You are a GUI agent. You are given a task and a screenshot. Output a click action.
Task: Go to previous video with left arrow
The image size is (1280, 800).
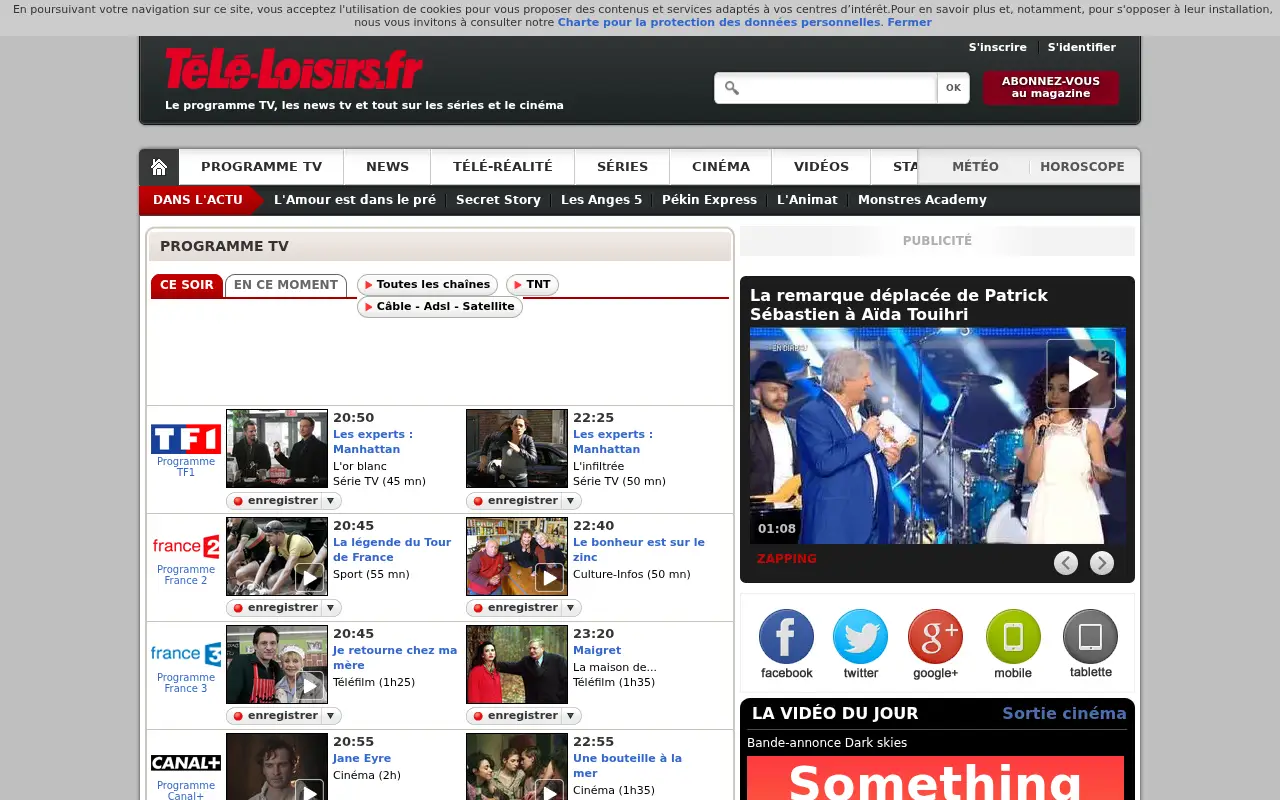pyautogui.click(x=1066, y=563)
